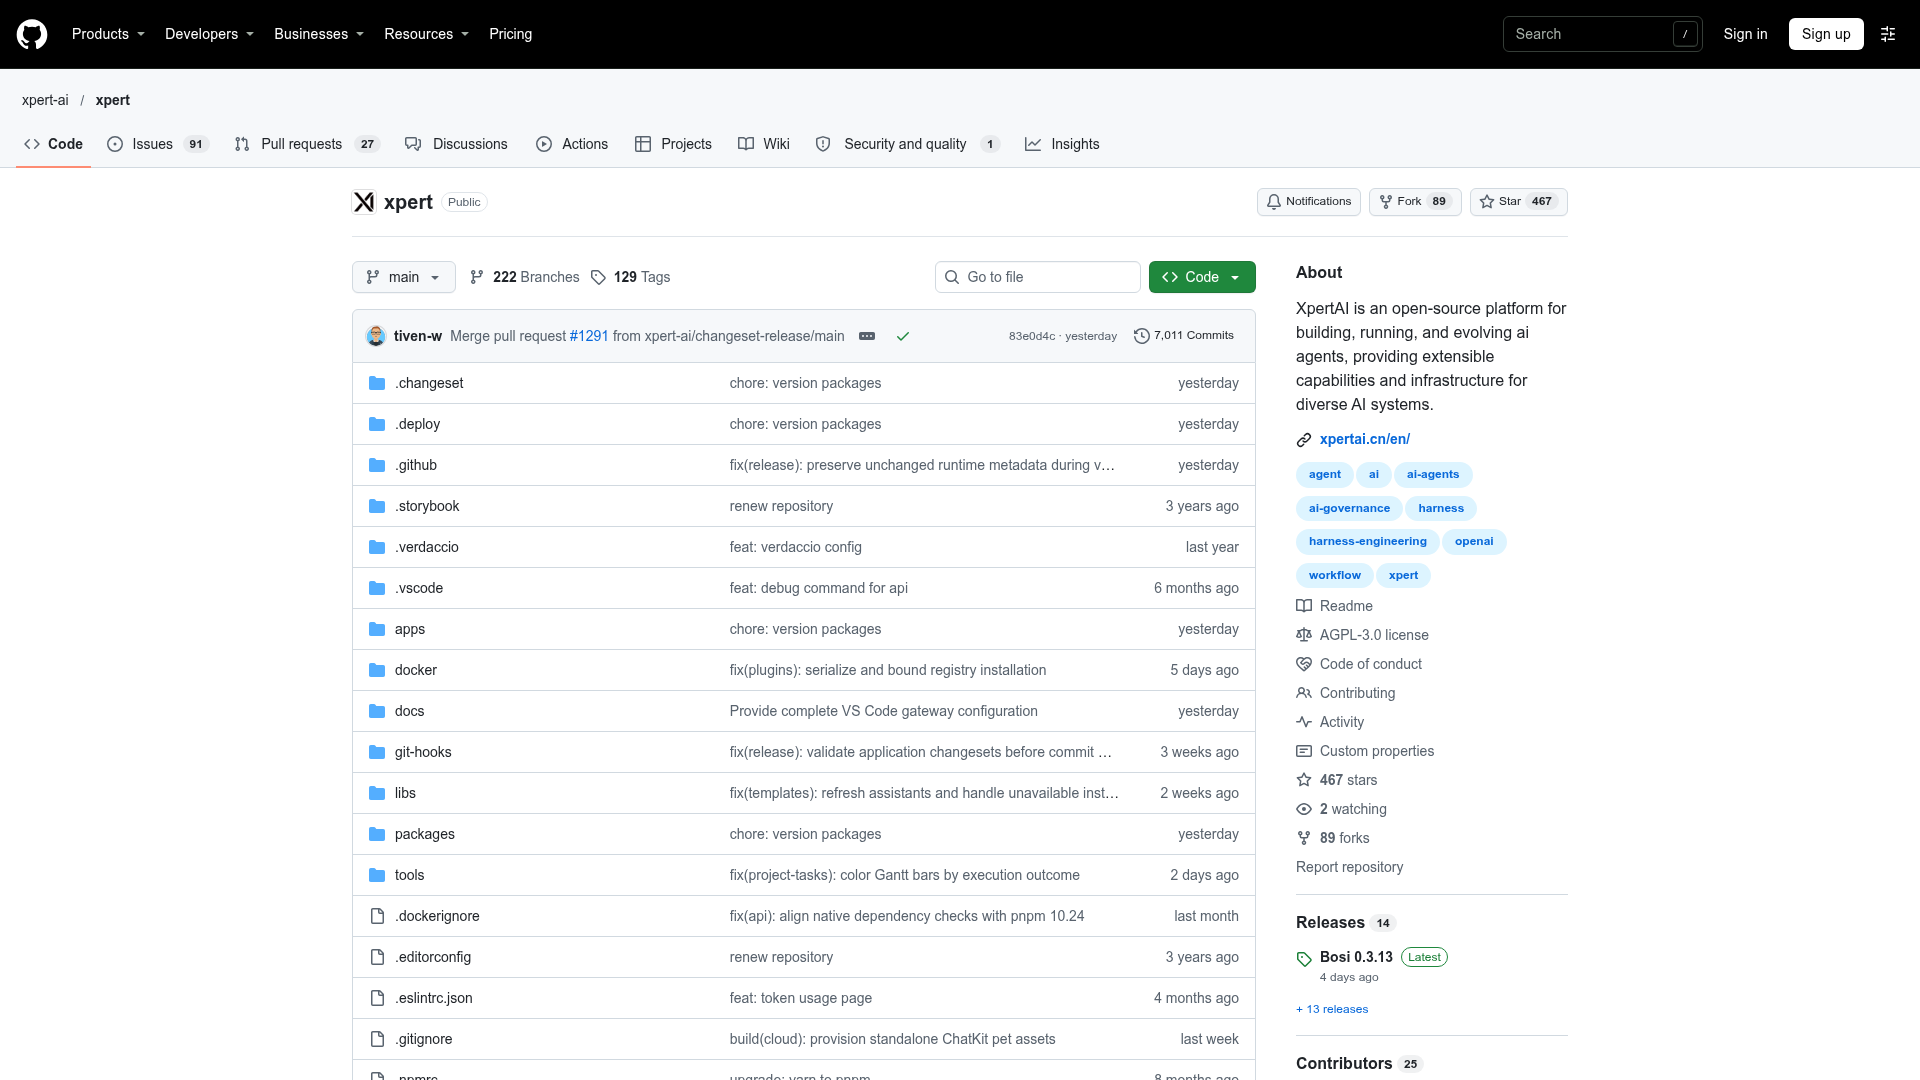Viewport: 1920px width, 1080px height.
Task: Go to the GitHub homepage via the logo
Action: [x=32, y=34]
